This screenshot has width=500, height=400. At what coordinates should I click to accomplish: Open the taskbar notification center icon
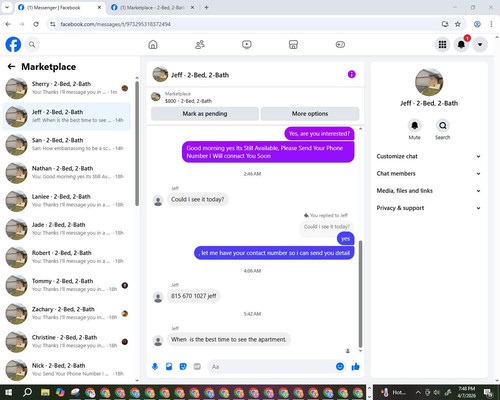(x=488, y=392)
